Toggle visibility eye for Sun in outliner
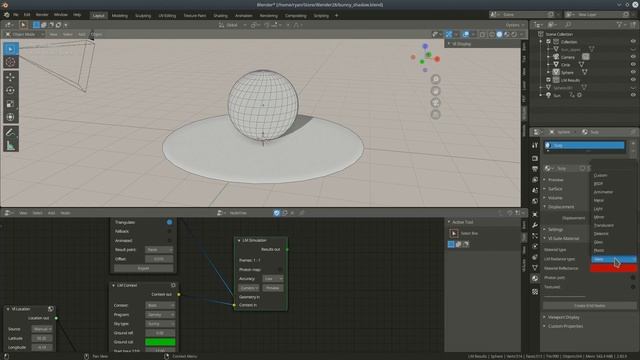 tap(633, 95)
